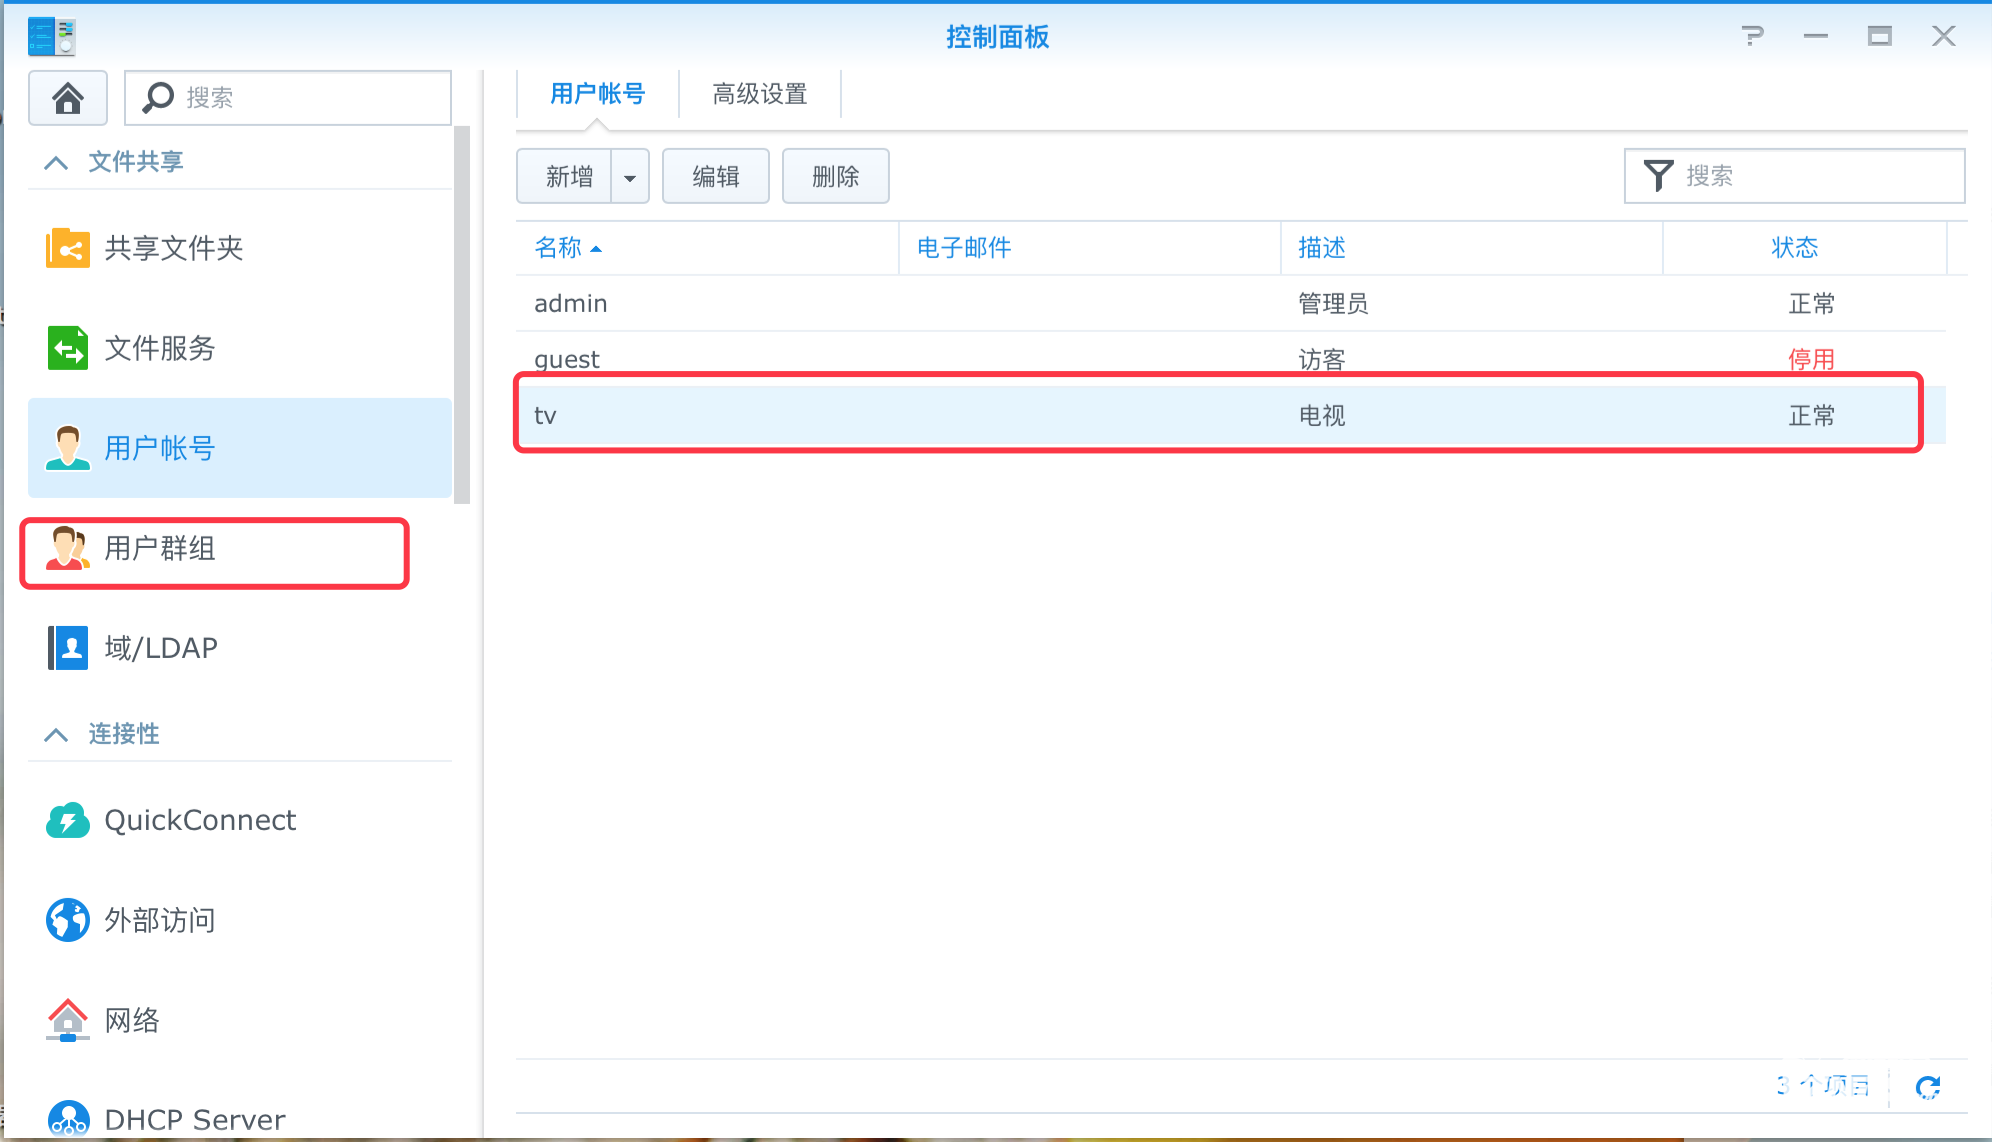Click the Control Panel app icon in title bar
Screen dimensions: 1992x1142
[x=51, y=36]
